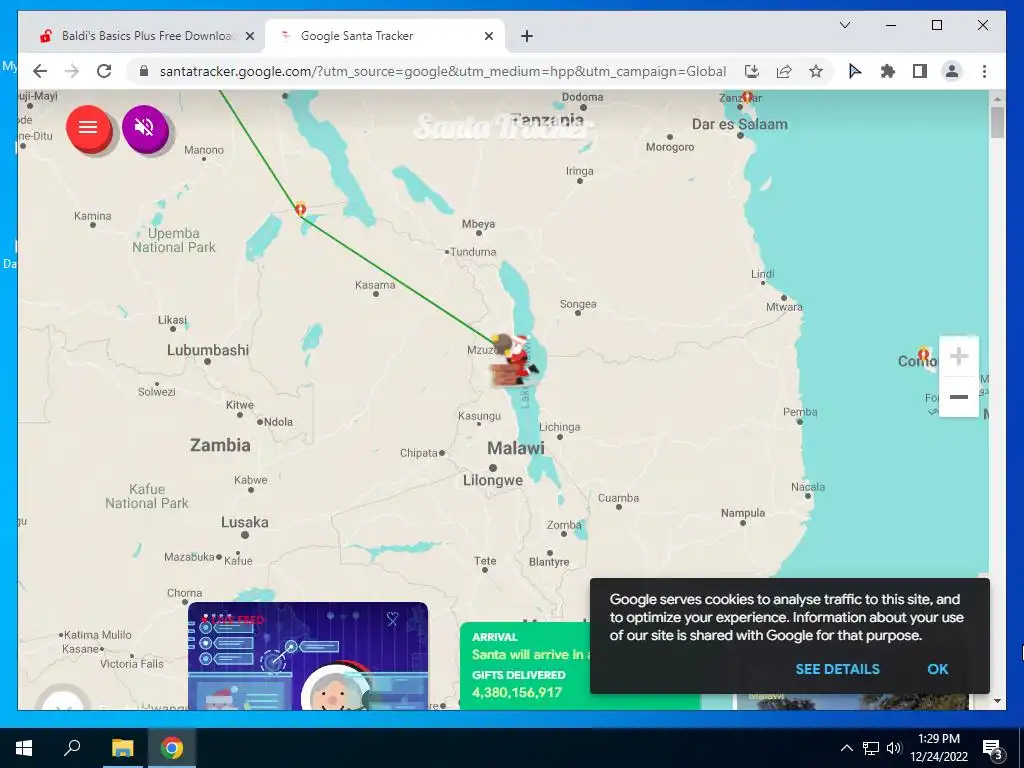Screen dimensions: 1024x768
Task: Open File Explorer from taskbar
Action: (x=122, y=748)
